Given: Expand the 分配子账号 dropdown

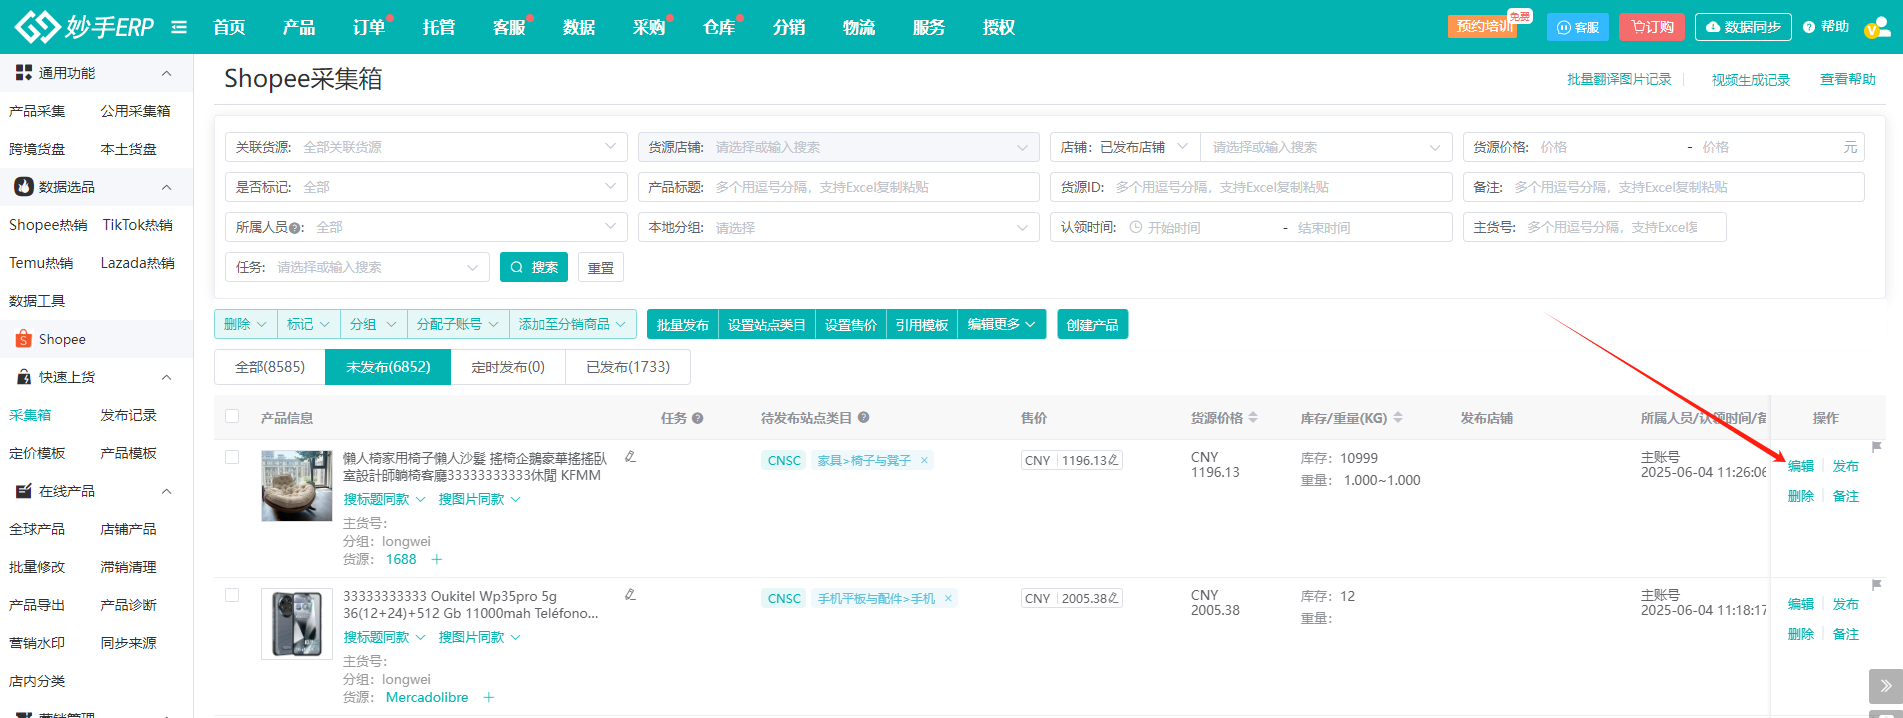Looking at the screenshot, I should pyautogui.click(x=458, y=324).
